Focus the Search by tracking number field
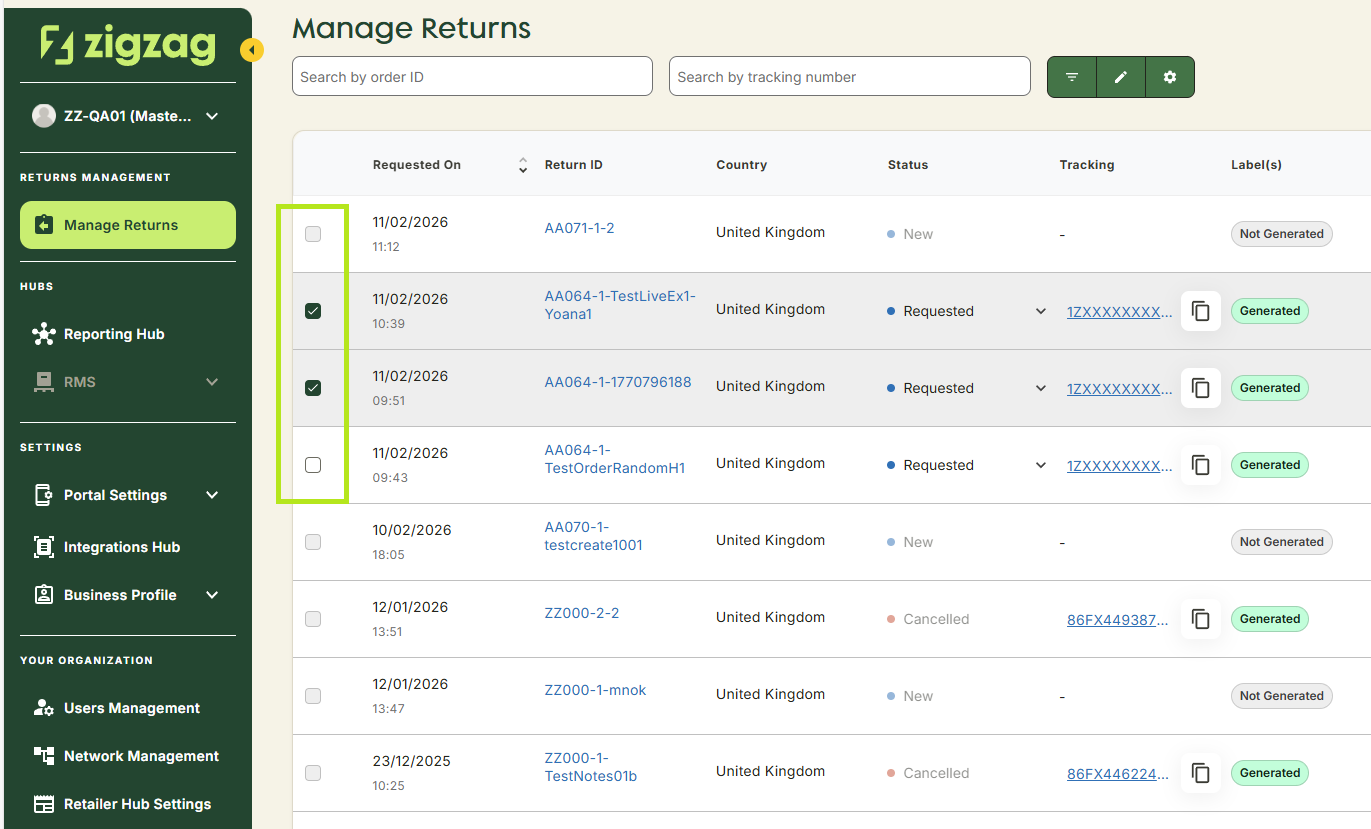The height and width of the screenshot is (829, 1371). coord(849,77)
